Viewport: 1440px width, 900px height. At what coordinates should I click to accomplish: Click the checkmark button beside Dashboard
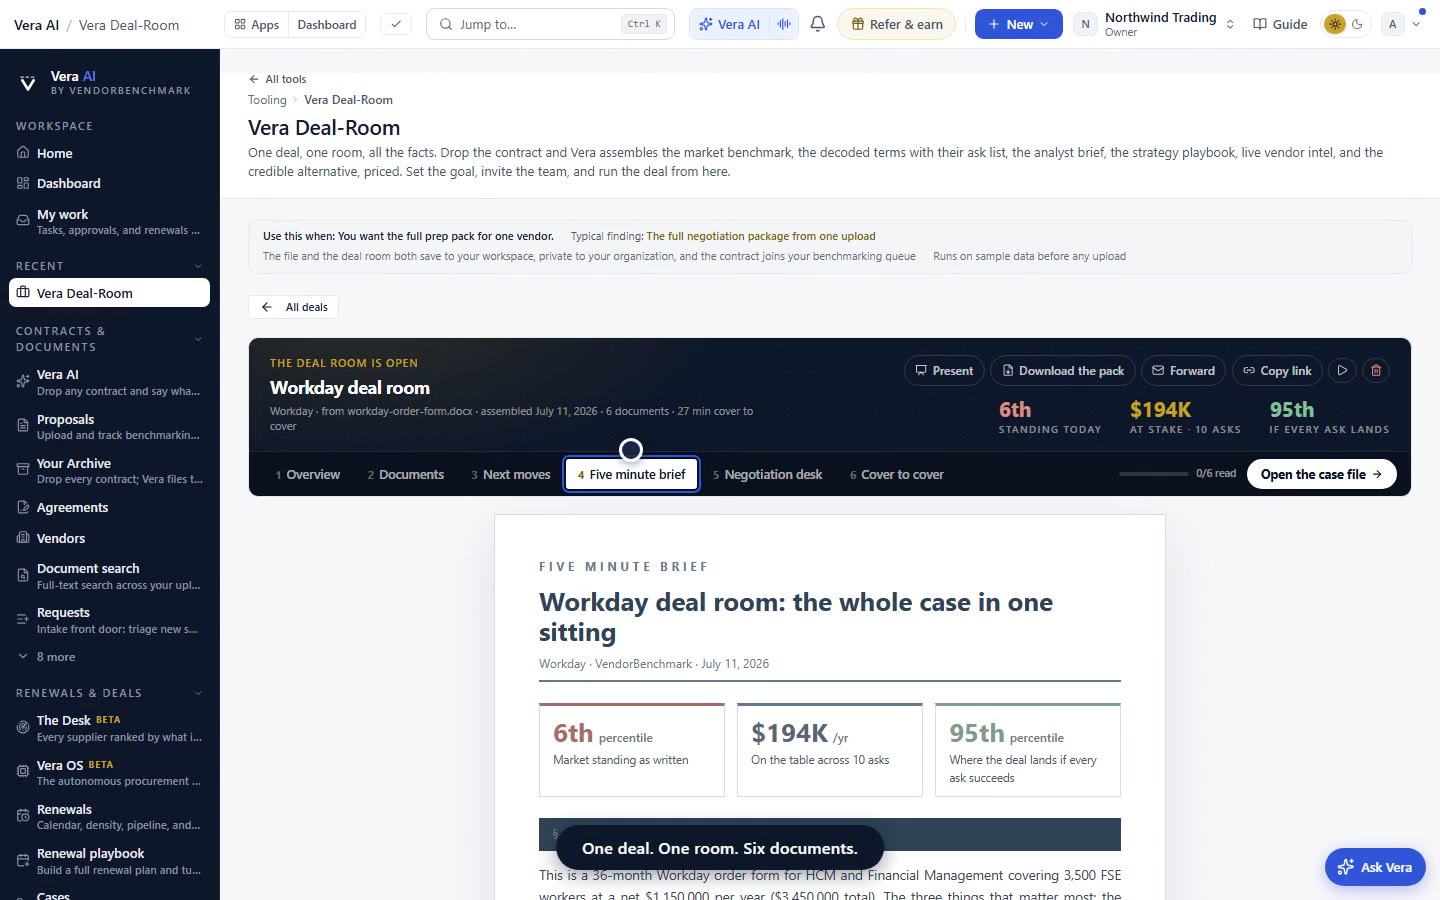pos(396,24)
